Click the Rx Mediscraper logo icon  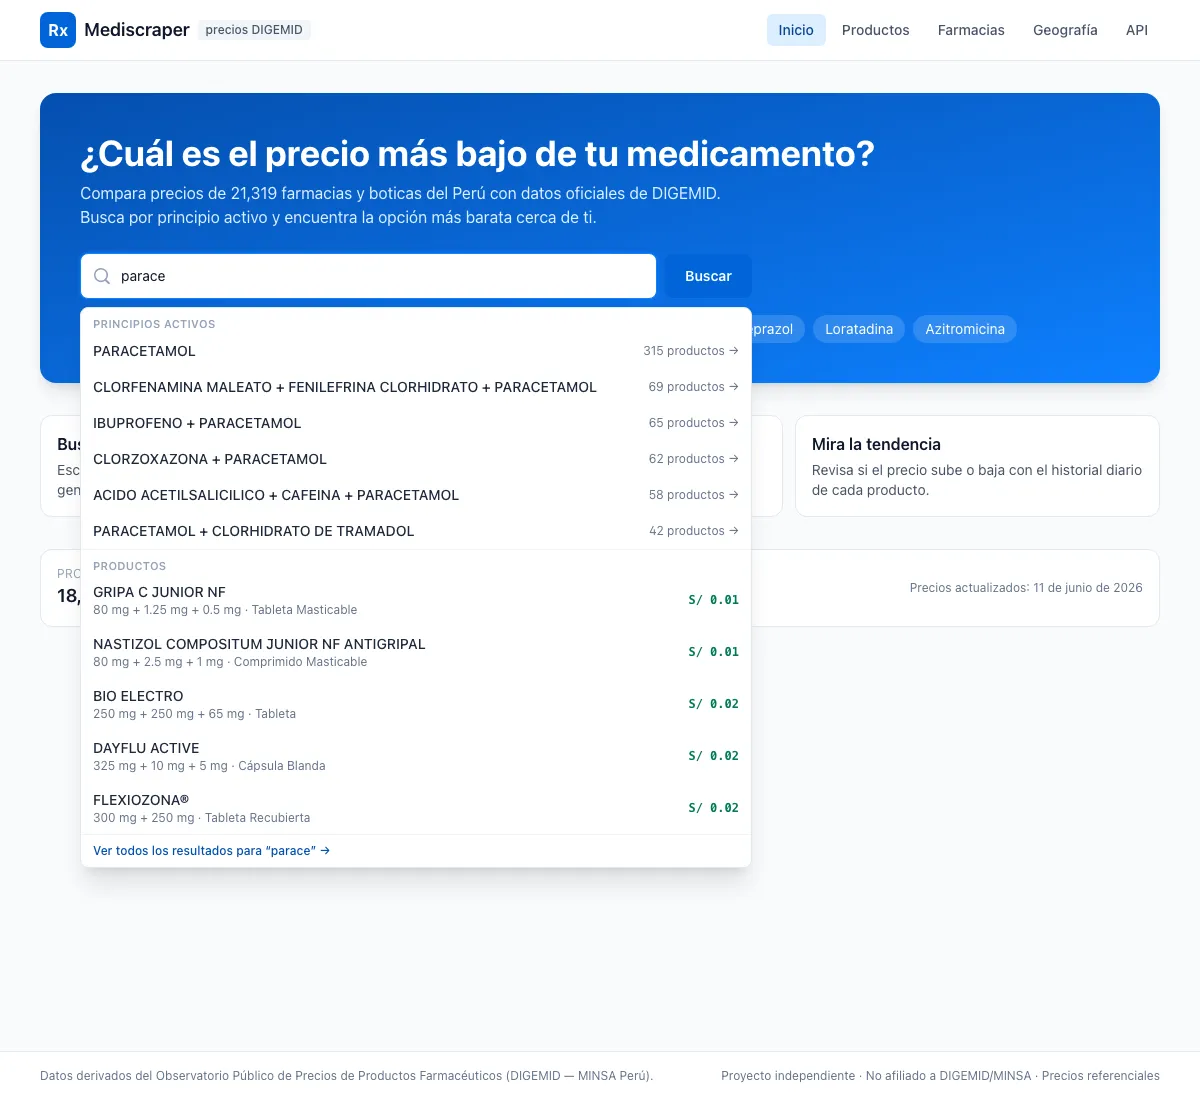[58, 30]
